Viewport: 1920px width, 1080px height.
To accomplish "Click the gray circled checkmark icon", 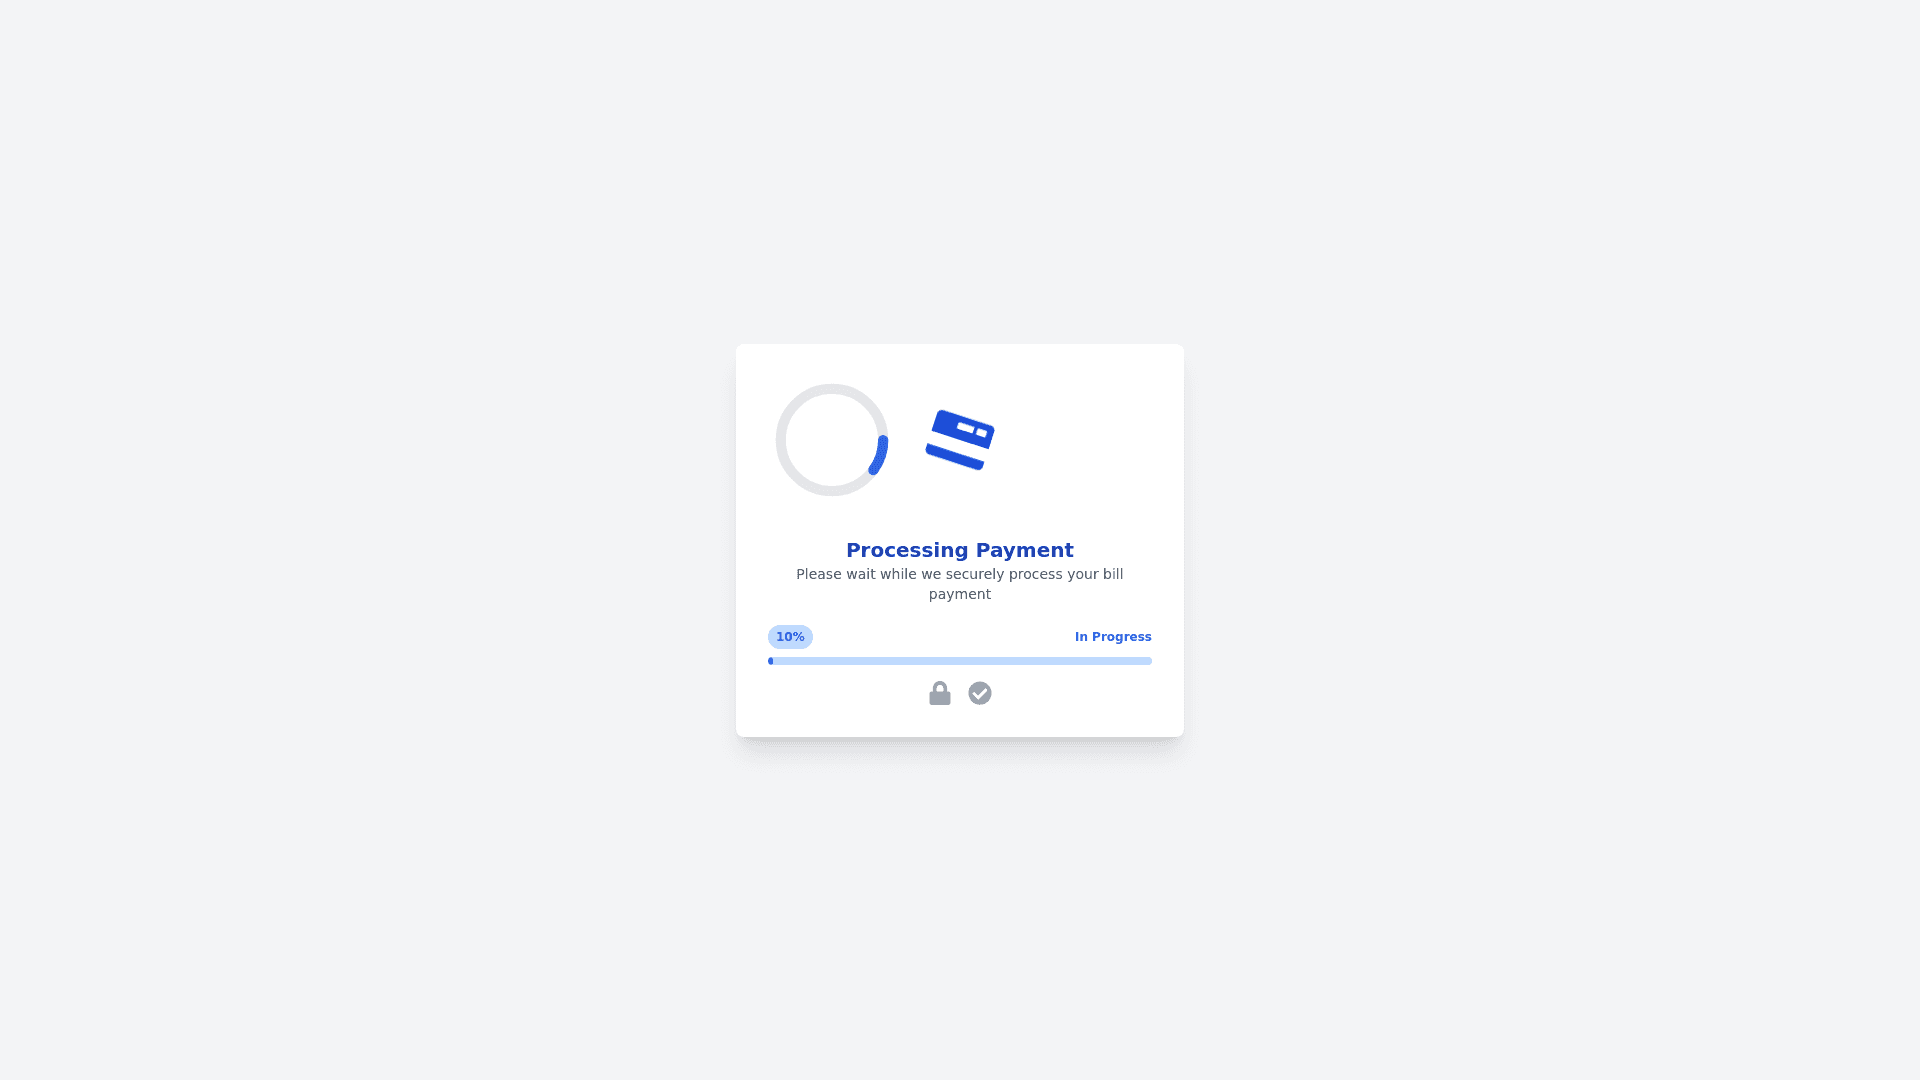I will tap(980, 693).
